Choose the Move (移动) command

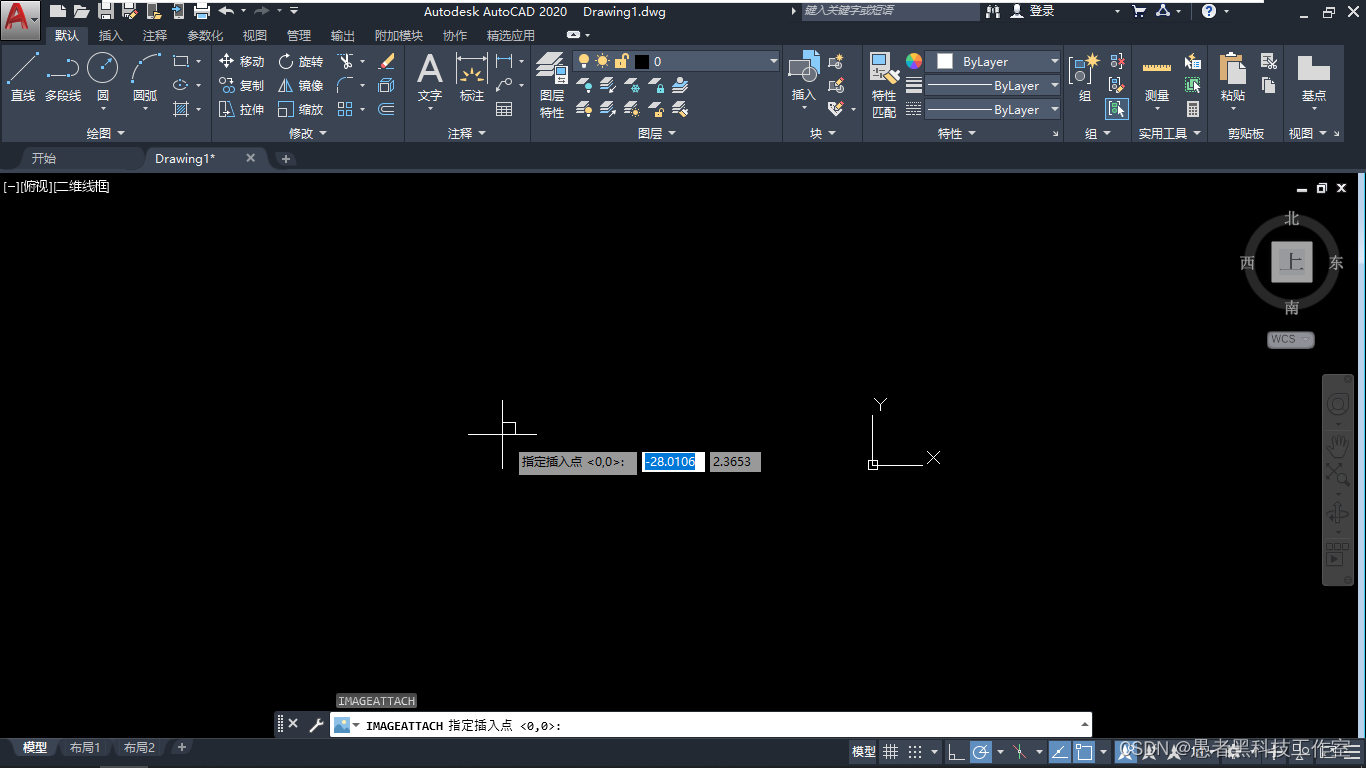(x=241, y=61)
